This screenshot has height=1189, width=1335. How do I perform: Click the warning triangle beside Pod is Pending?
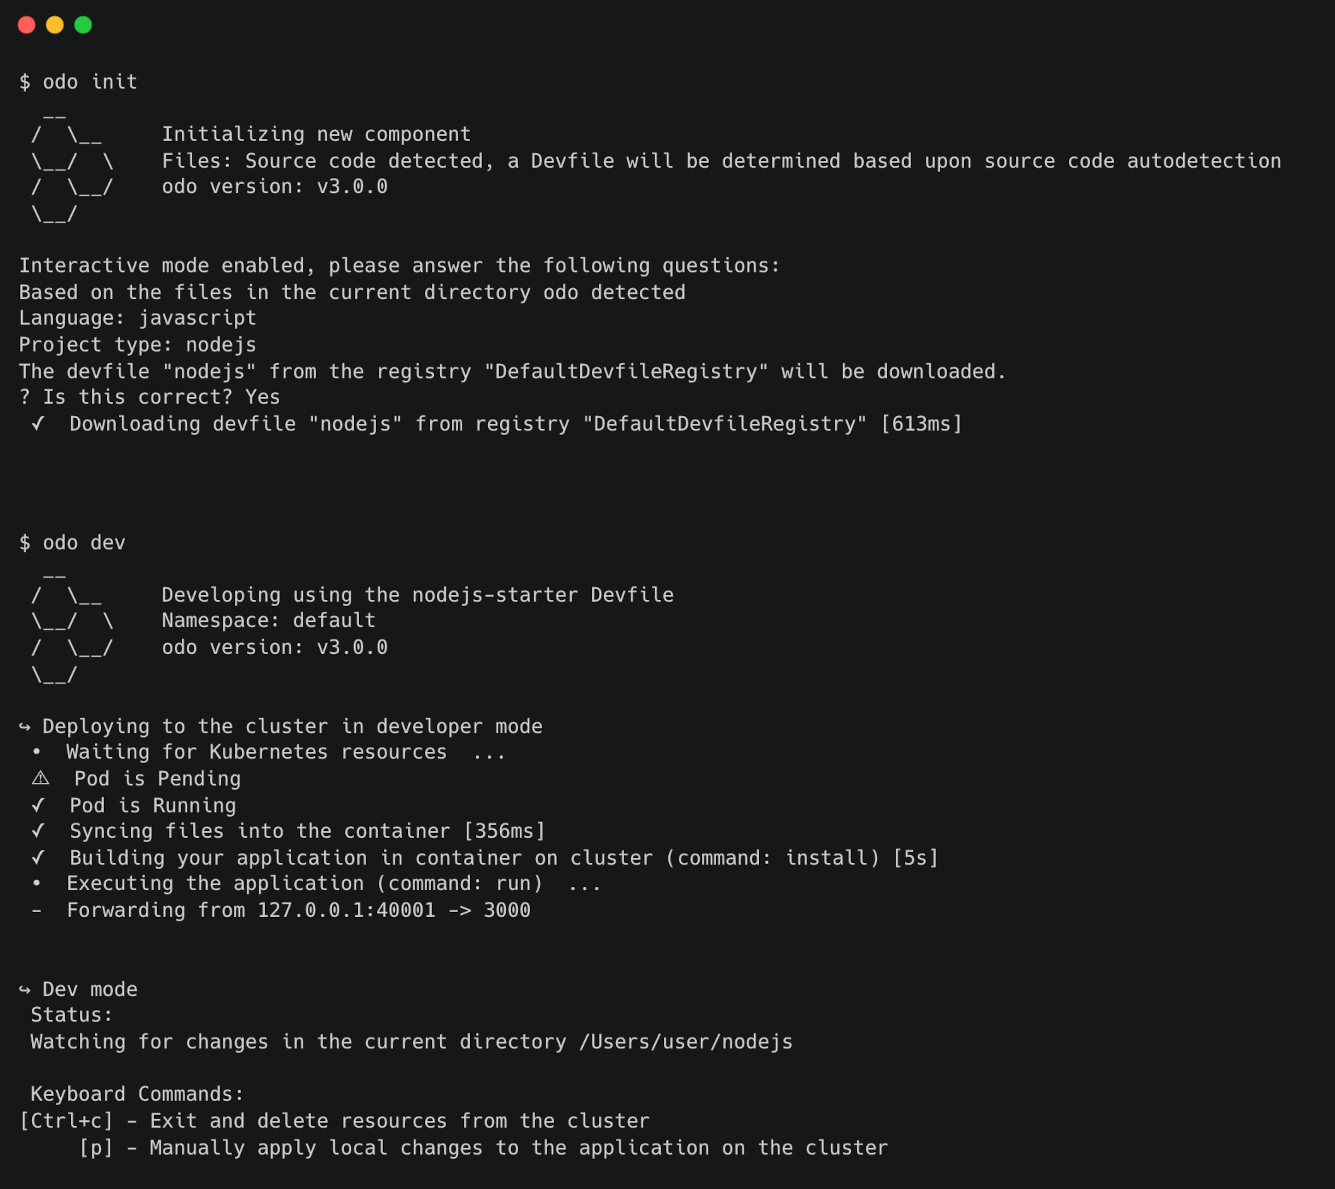click(x=40, y=778)
